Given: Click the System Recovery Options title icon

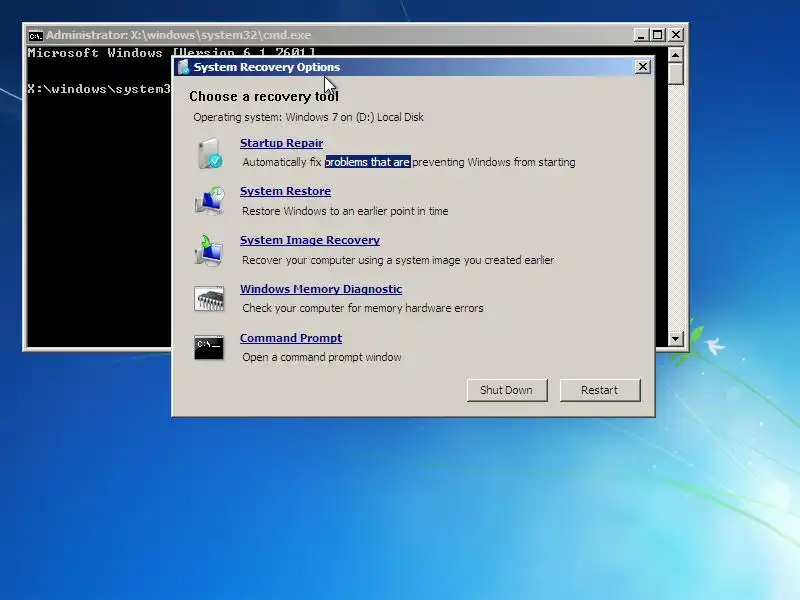Looking at the screenshot, I should pos(183,67).
